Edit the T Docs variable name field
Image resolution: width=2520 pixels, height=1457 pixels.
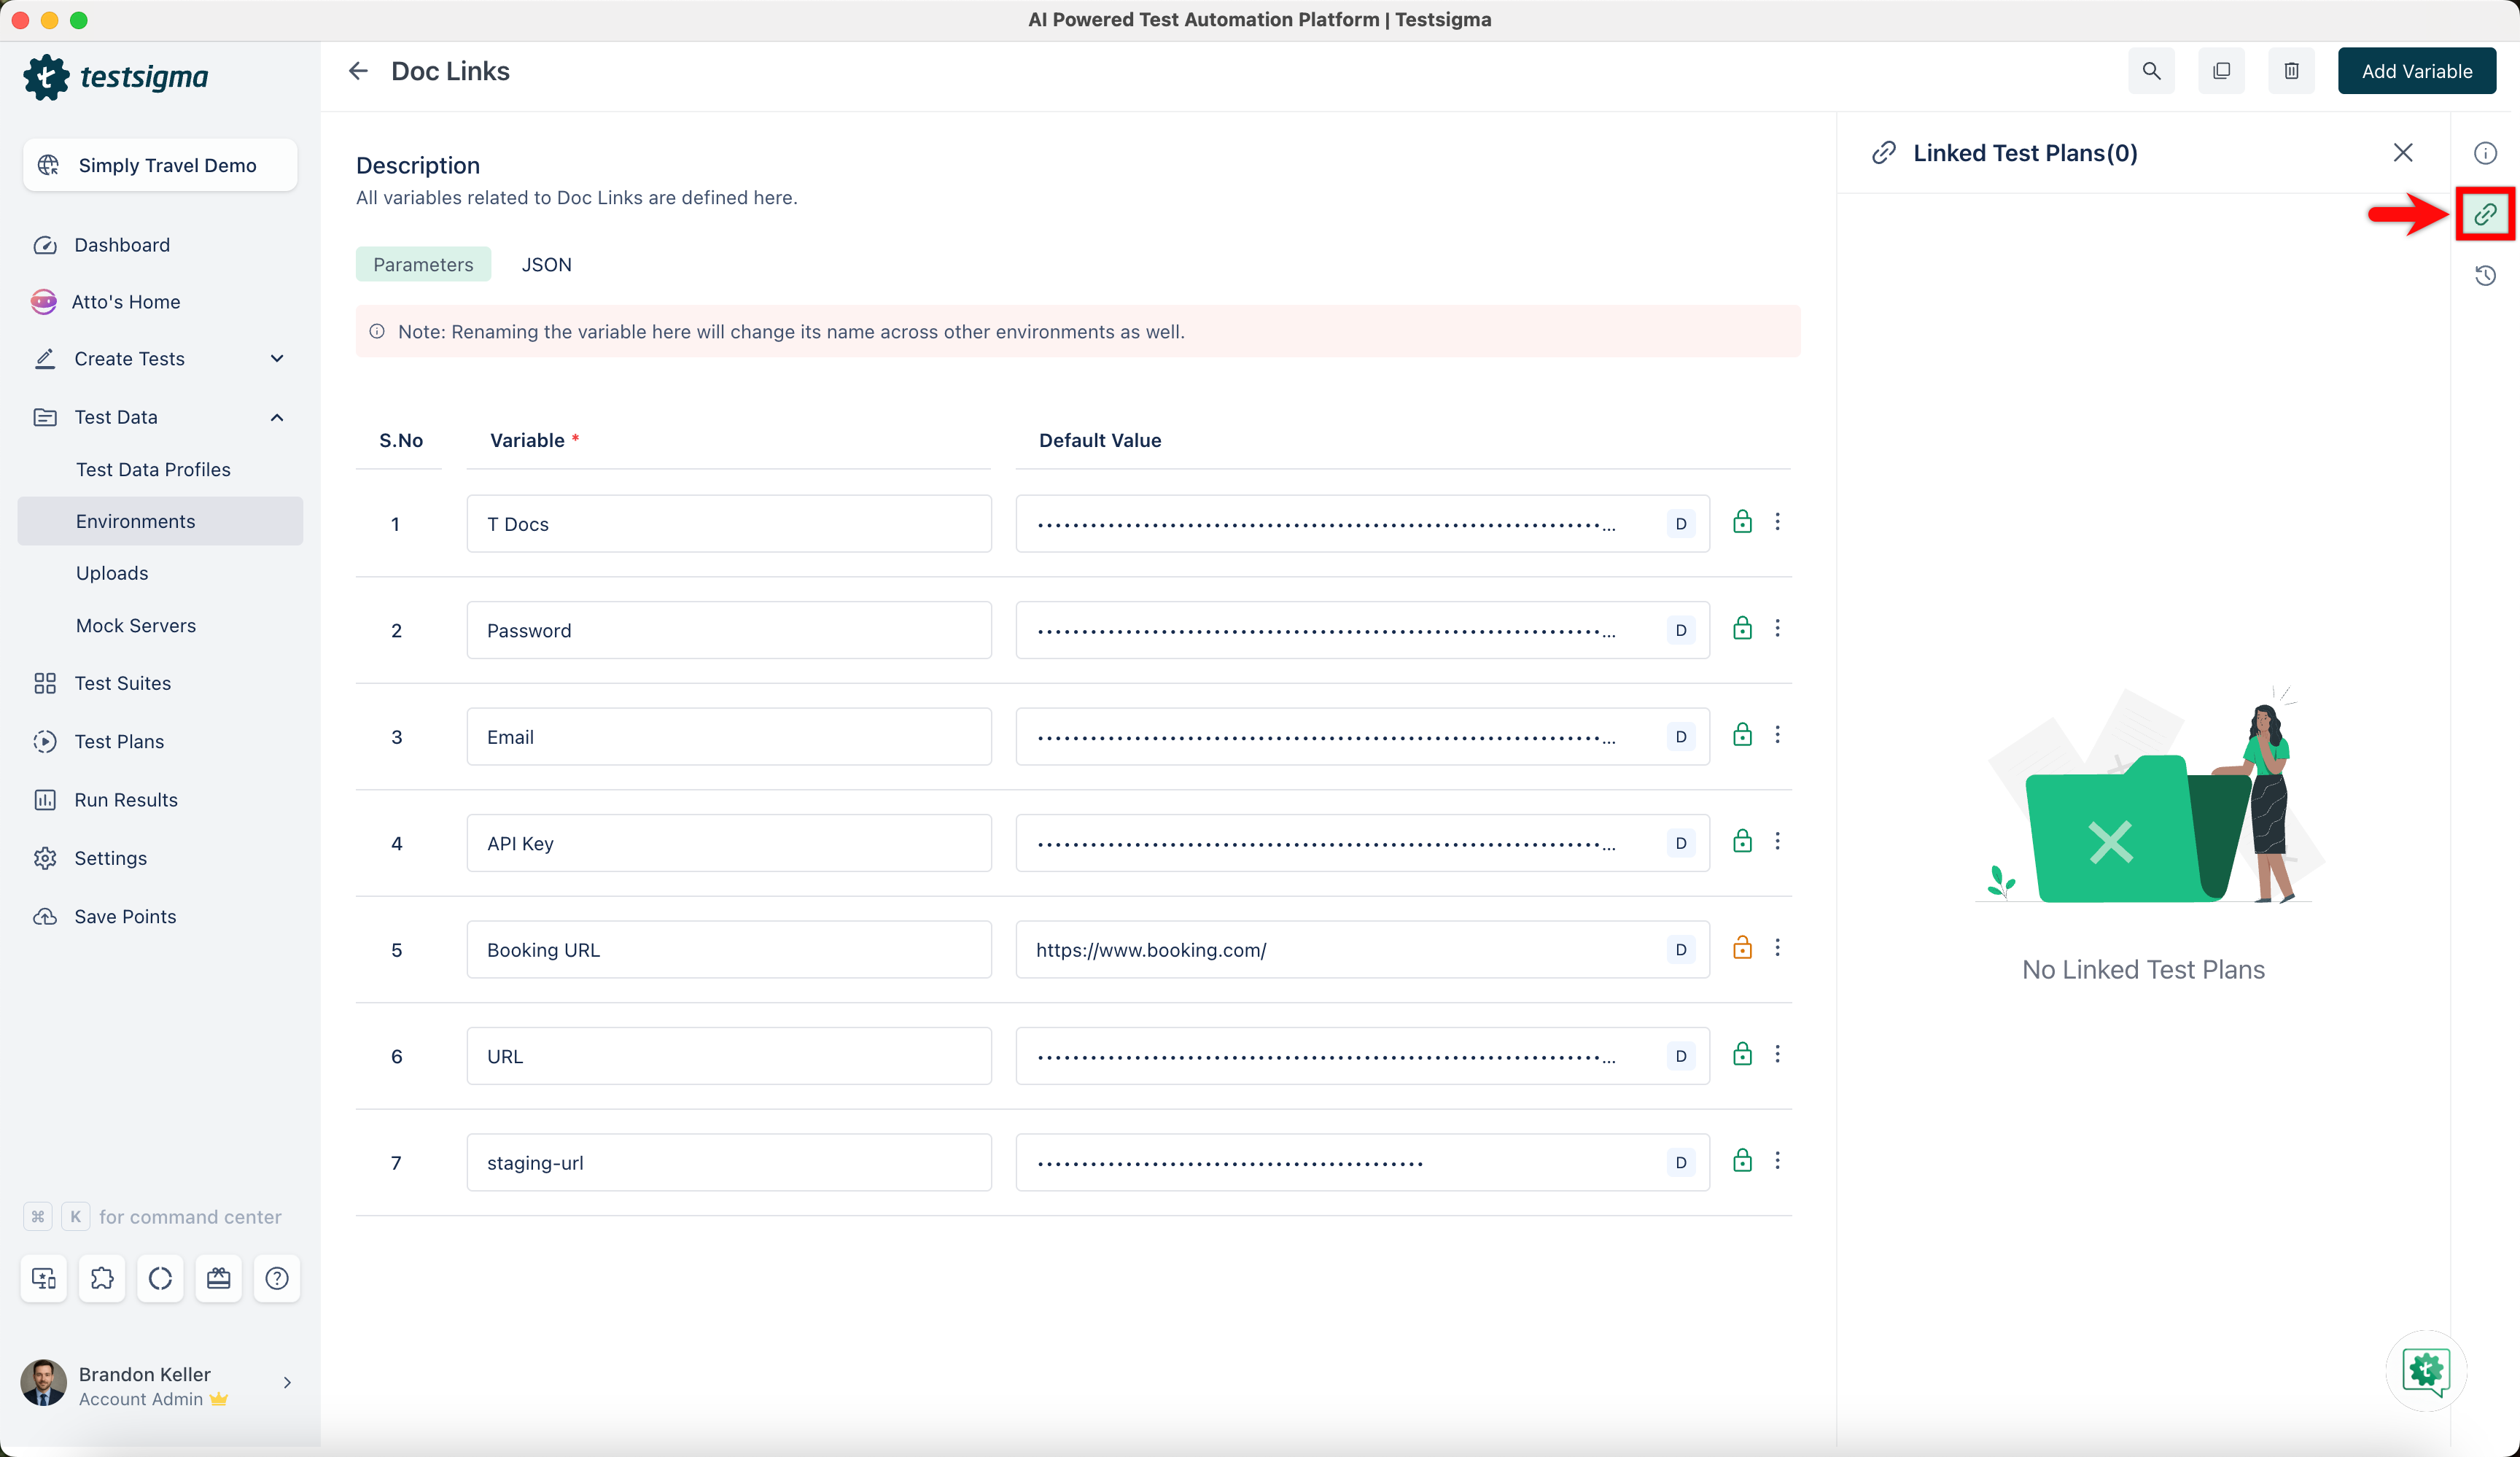click(729, 524)
